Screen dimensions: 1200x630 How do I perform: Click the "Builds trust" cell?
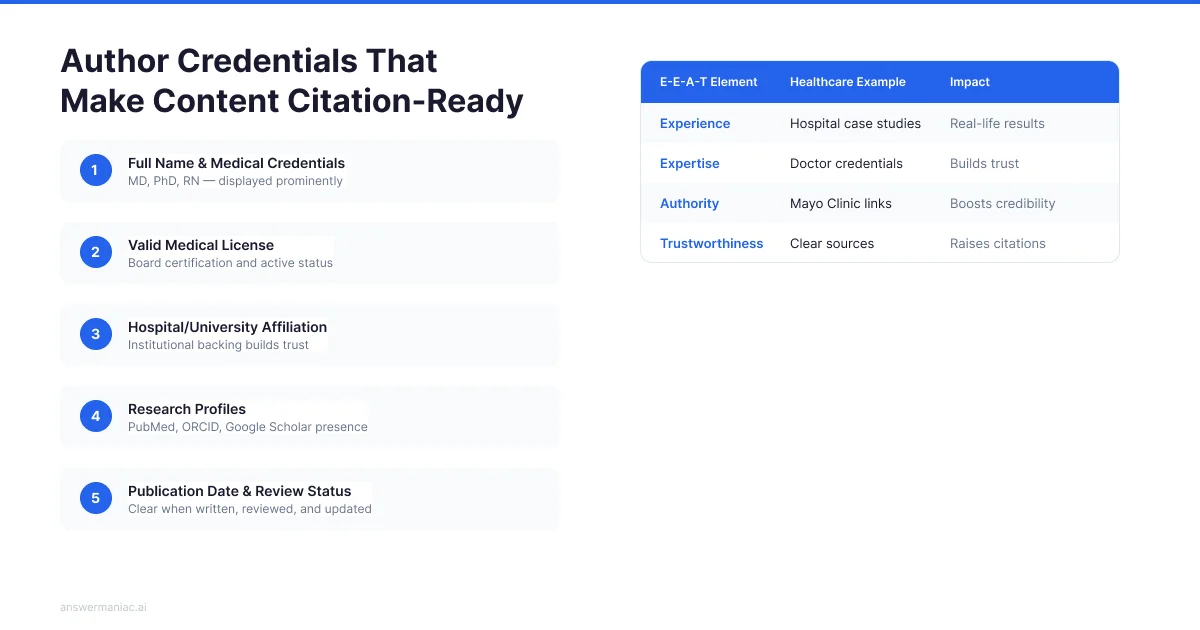(x=985, y=164)
